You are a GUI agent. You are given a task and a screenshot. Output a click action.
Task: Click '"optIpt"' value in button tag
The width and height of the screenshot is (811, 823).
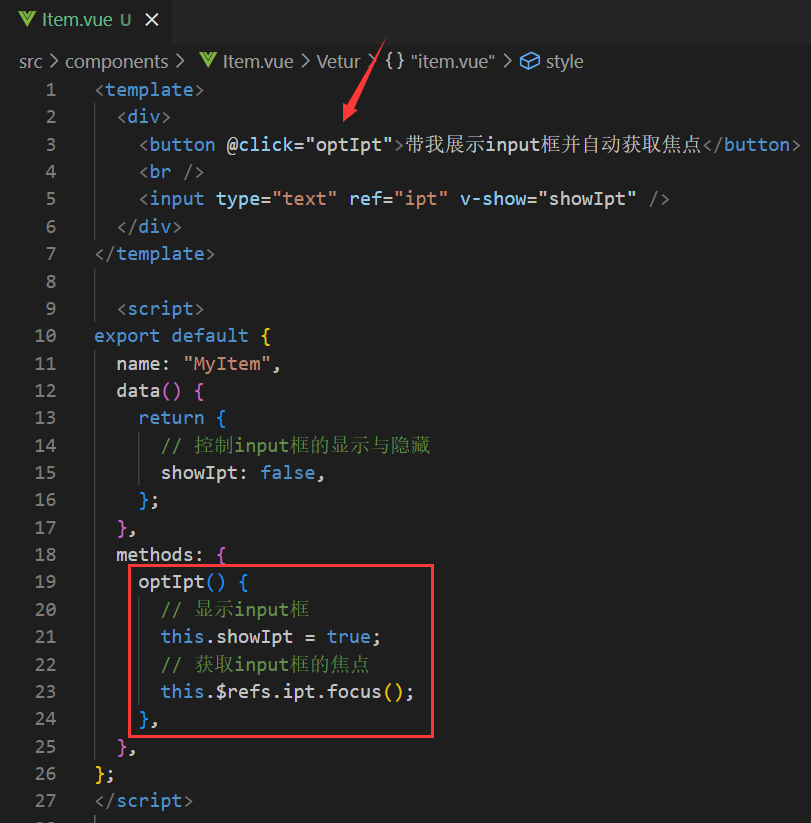coord(349,145)
